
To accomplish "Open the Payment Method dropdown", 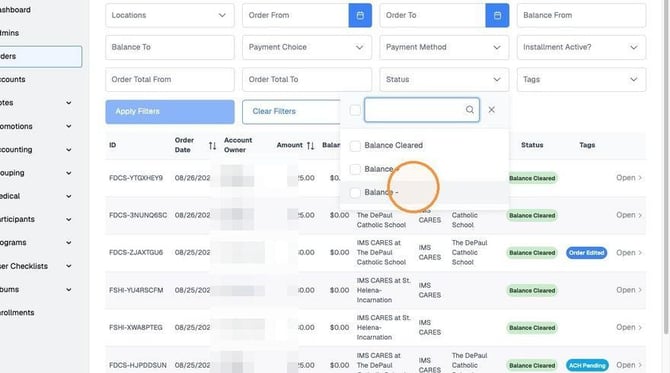I will 444,47.
